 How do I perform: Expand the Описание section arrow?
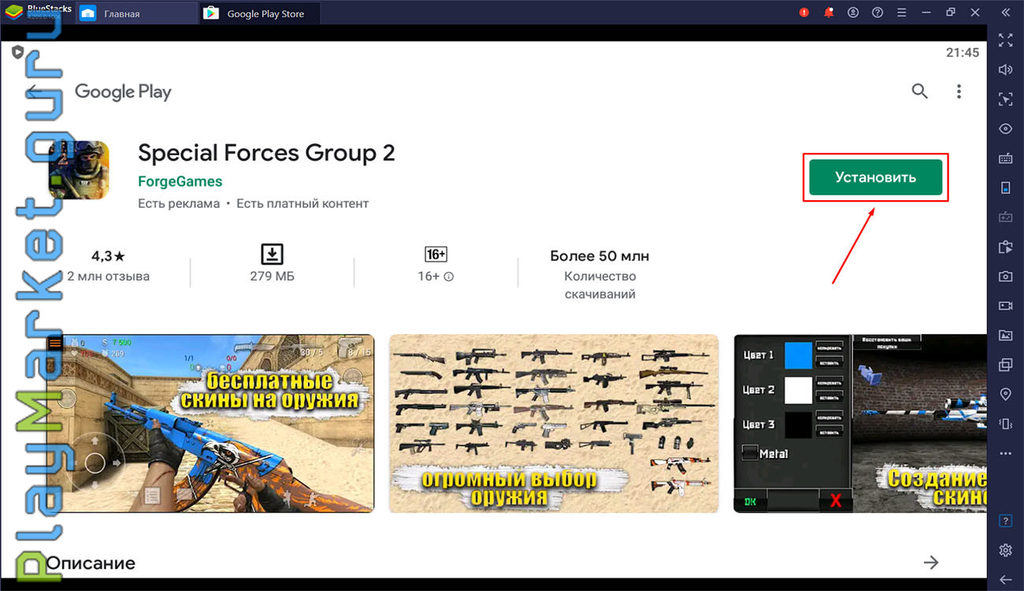(x=931, y=562)
